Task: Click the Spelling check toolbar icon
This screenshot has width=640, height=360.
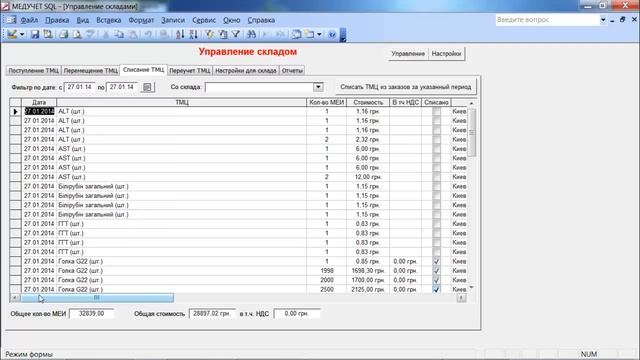Action: click(90, 34)
